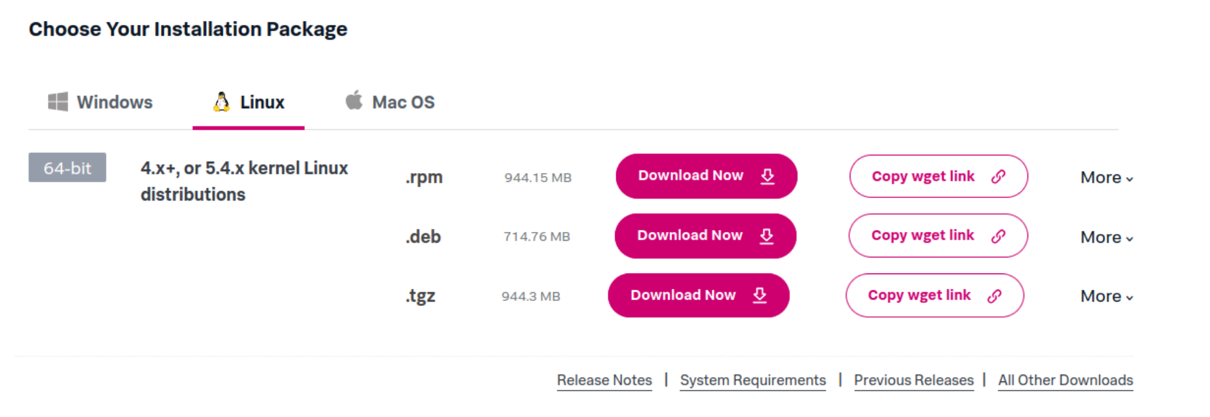Switch to the Windows tab
The image size is (1210, 417).
click(114, 102)
